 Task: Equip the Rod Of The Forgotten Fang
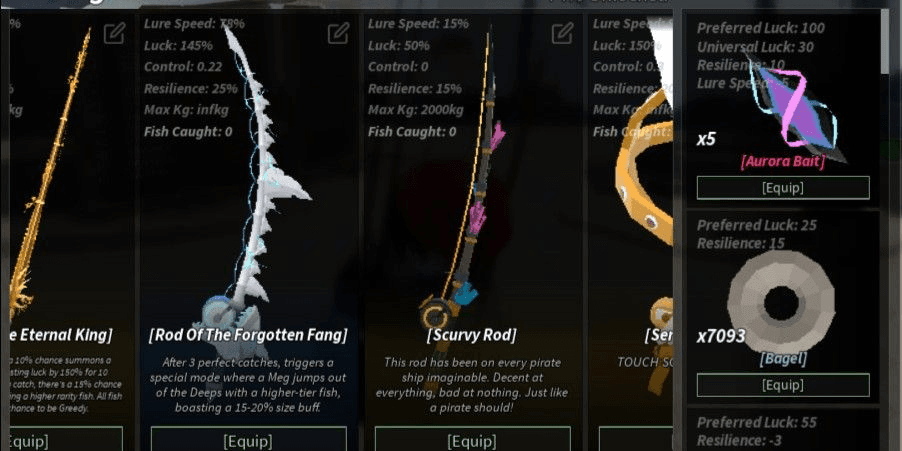coord(249,440)
